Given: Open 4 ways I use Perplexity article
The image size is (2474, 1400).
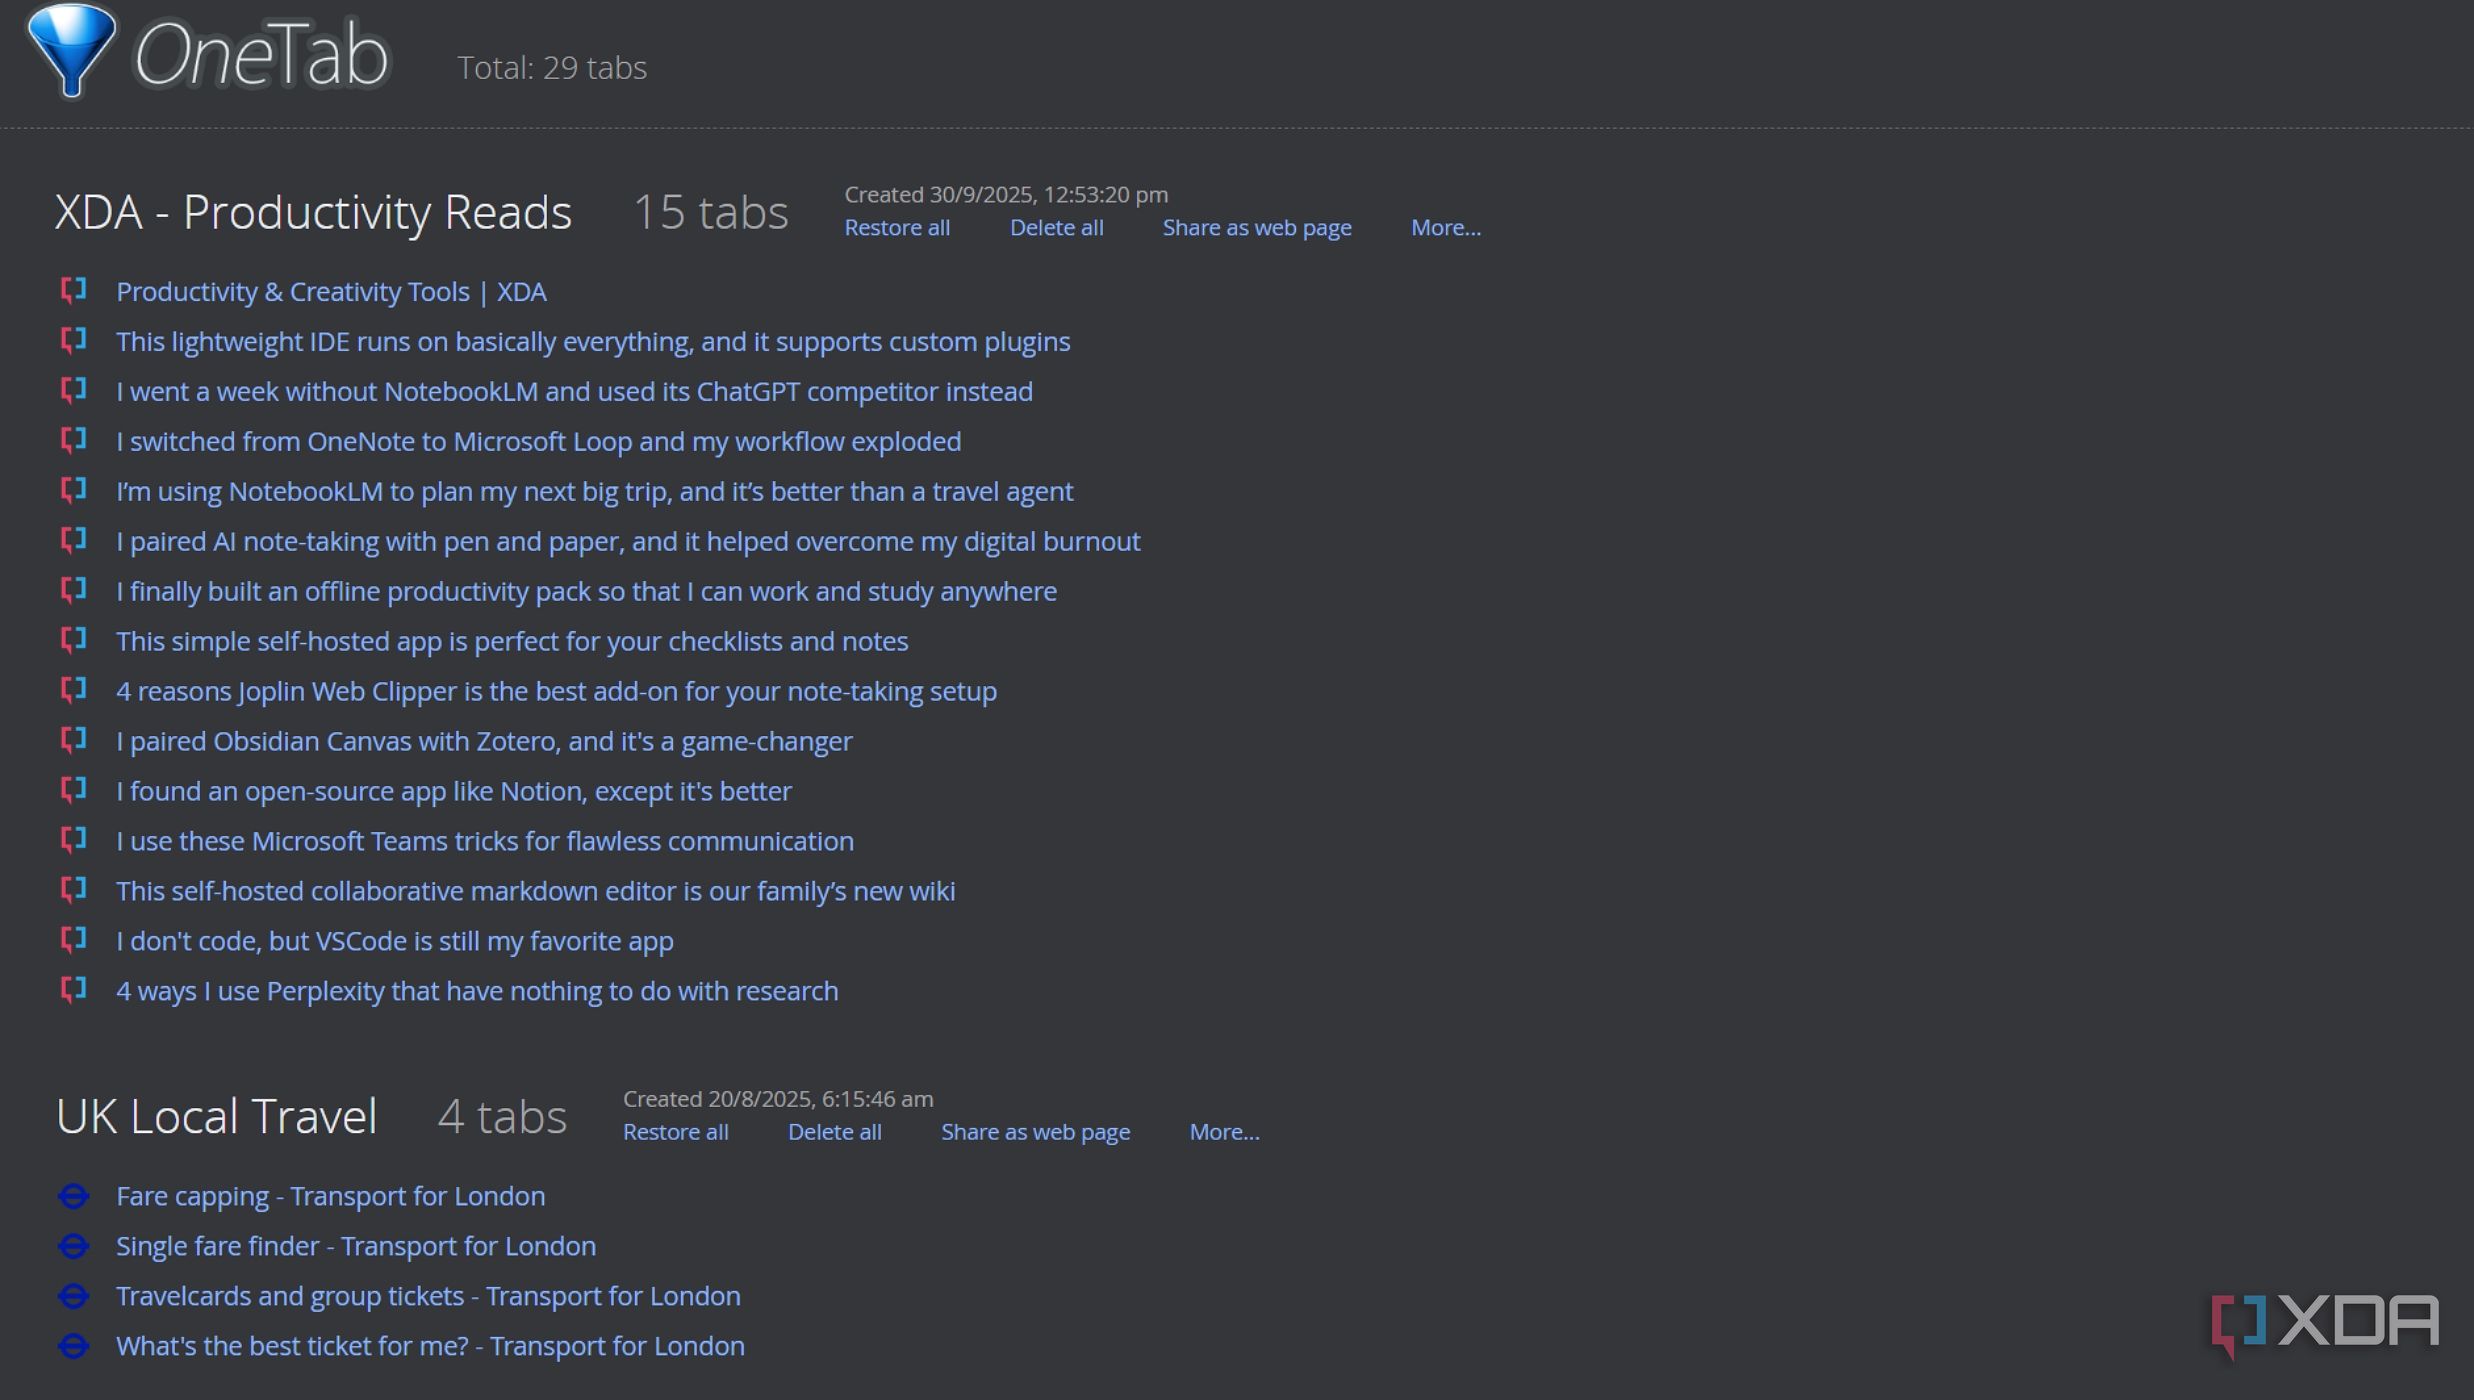Looking at the screenshot, I should [x=477, y=991].
